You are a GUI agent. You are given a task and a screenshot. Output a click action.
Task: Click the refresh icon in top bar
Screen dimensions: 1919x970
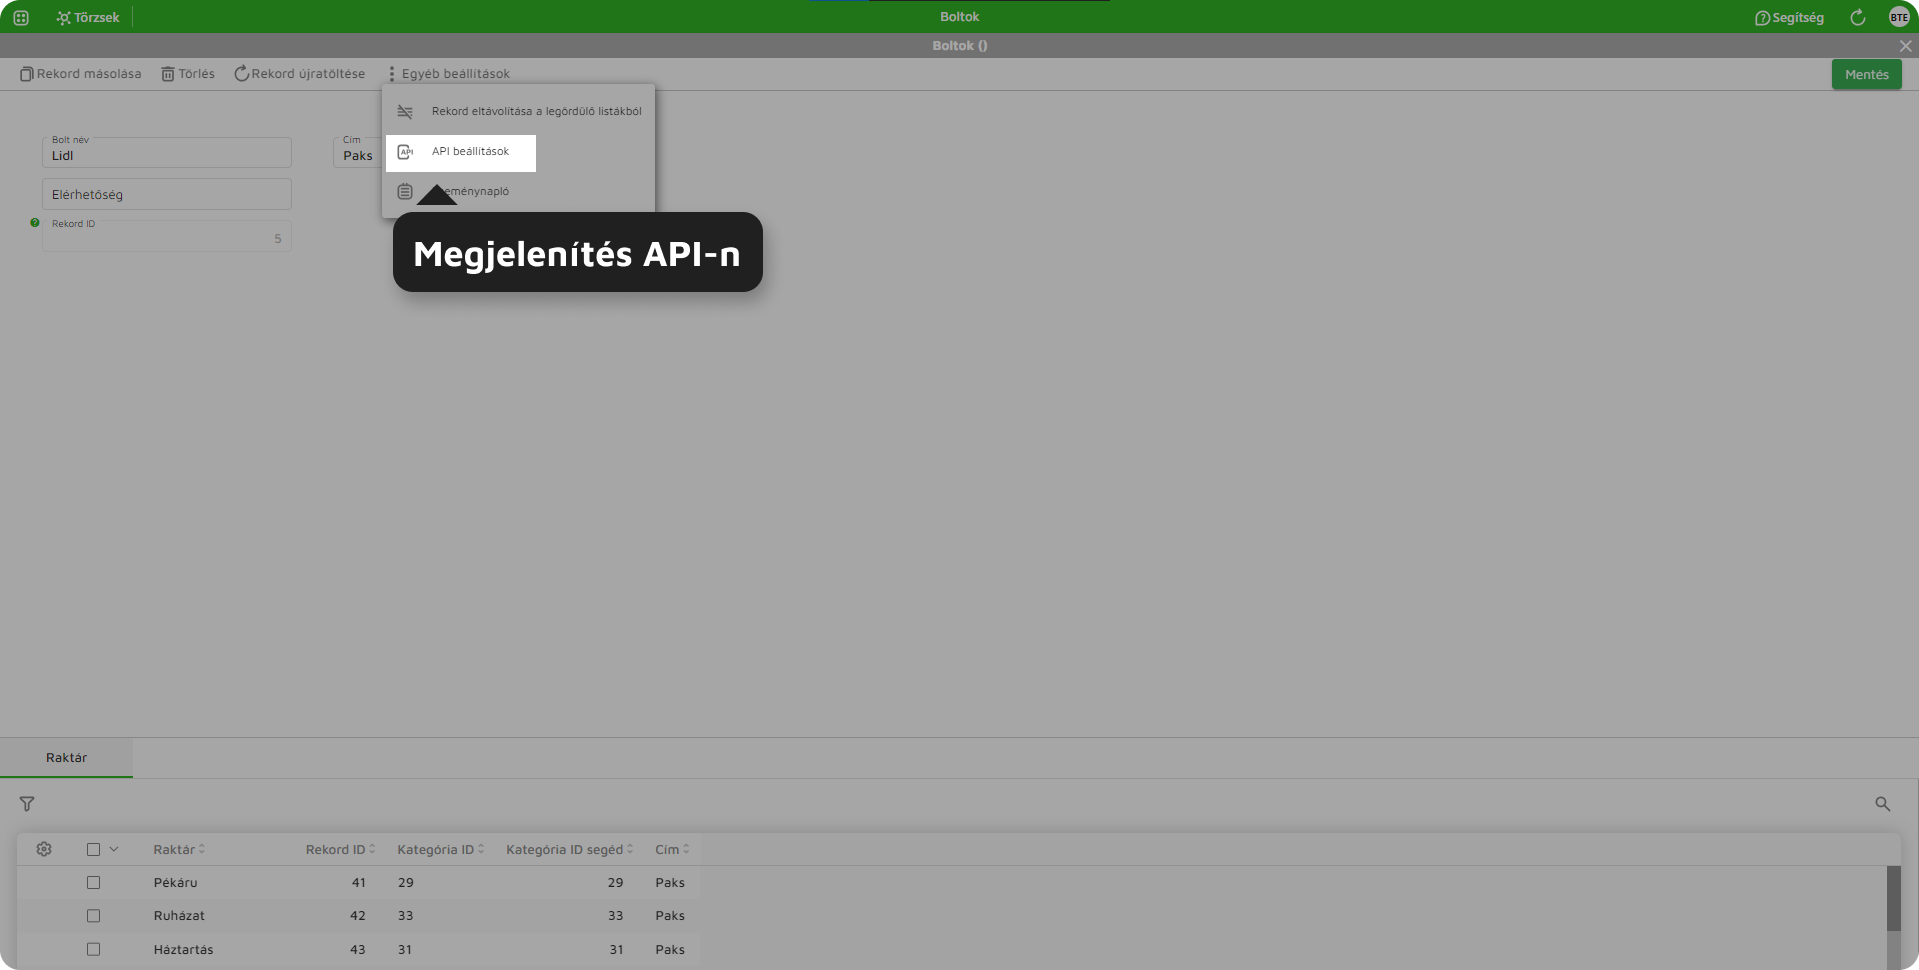(1858, 17)
